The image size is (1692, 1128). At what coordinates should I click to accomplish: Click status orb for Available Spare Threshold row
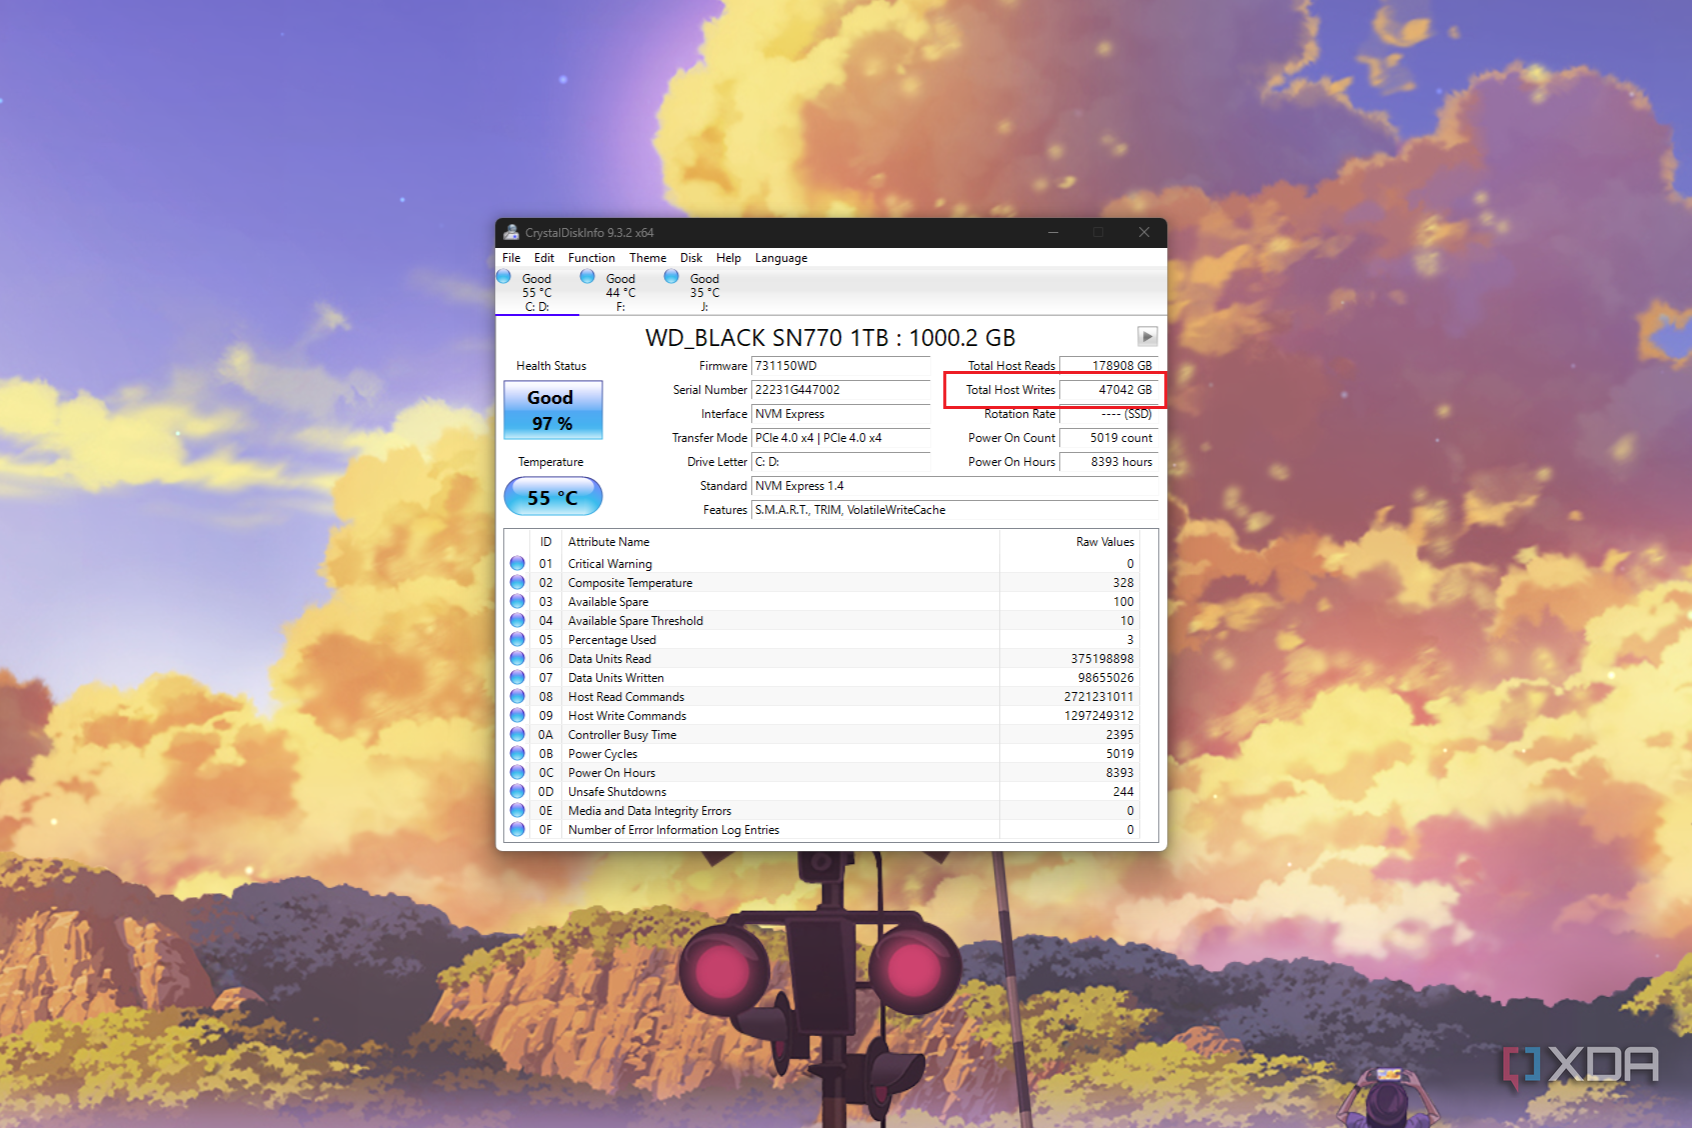tap(517, 620)
